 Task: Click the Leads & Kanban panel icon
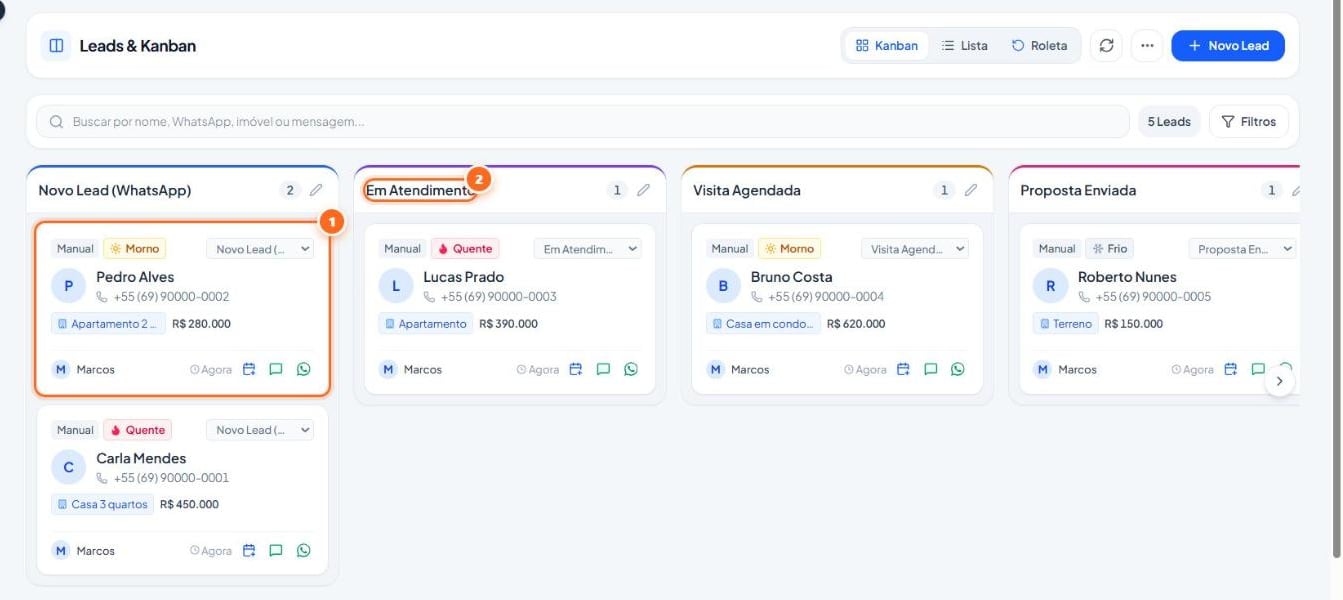56,46
